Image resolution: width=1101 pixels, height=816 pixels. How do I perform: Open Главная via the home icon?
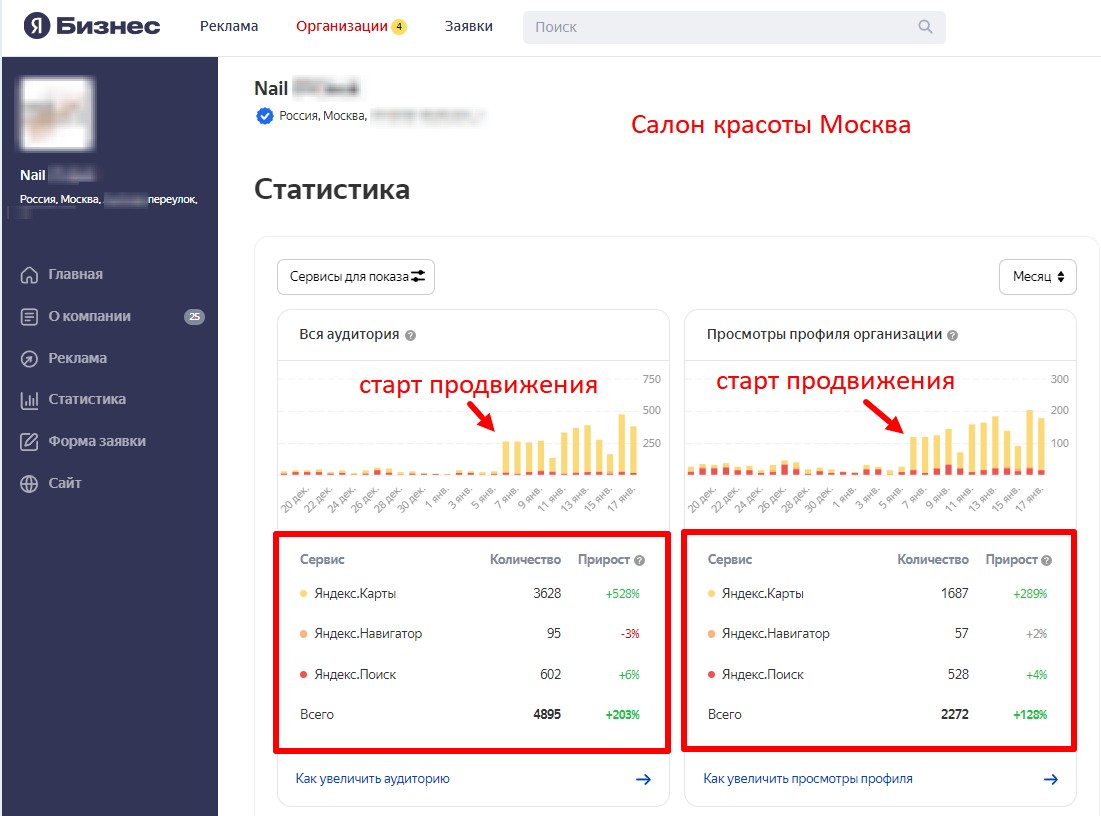[30, 275]
